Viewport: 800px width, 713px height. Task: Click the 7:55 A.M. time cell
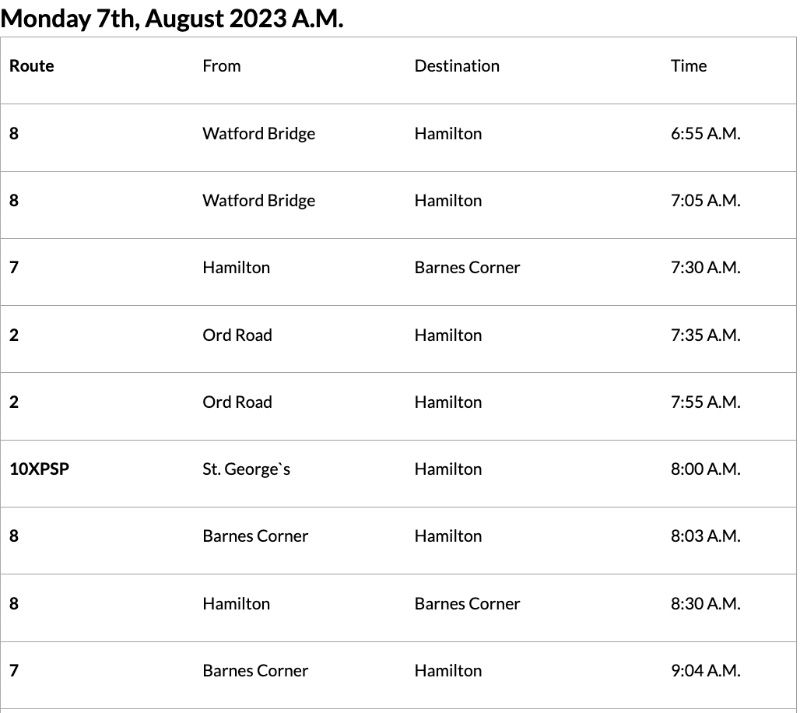tap(705, 402)
